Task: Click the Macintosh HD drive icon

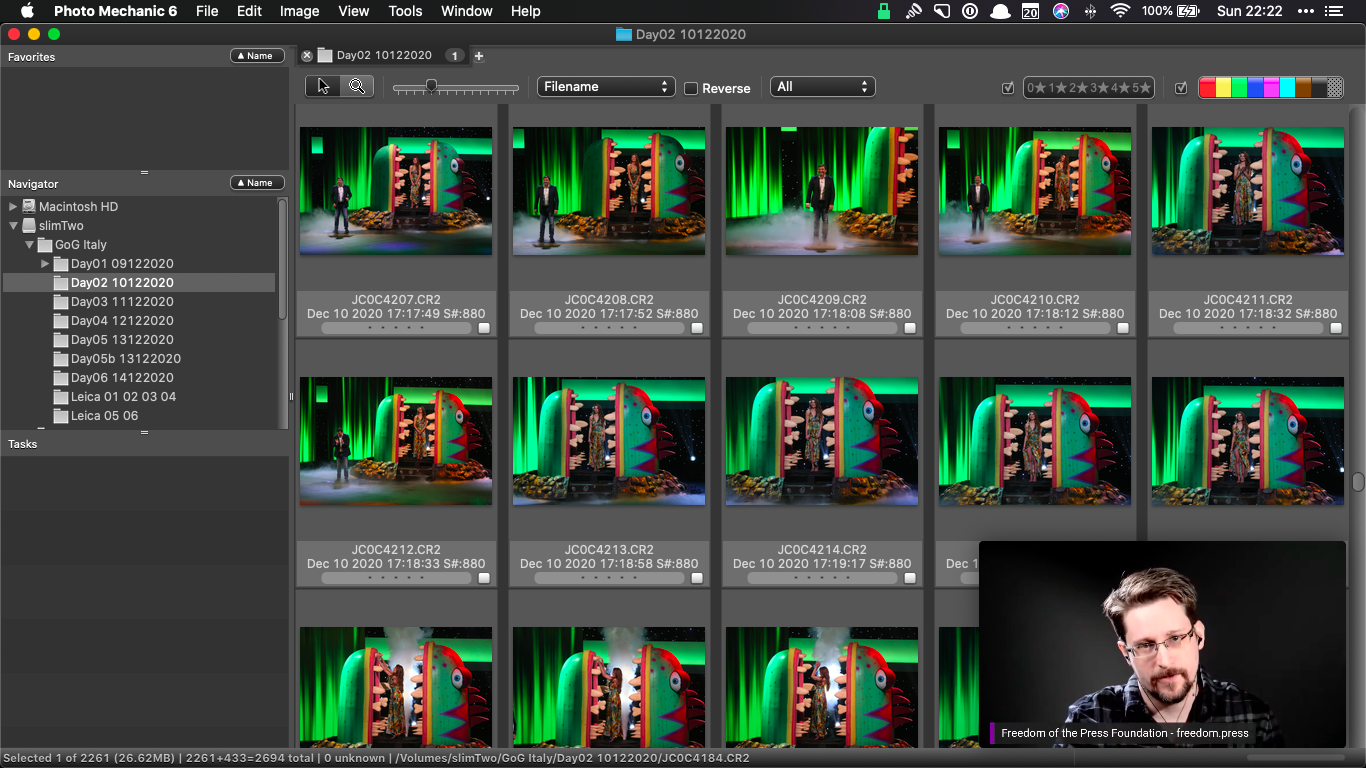Action: [29, 206]
